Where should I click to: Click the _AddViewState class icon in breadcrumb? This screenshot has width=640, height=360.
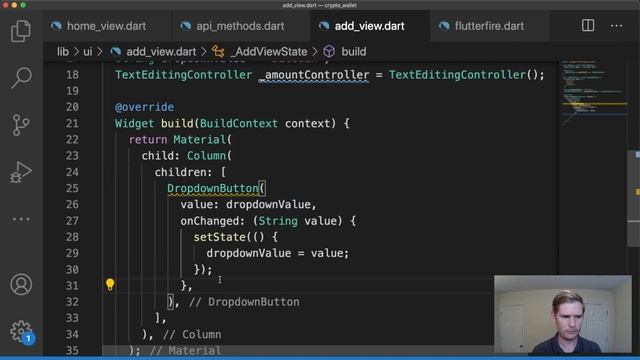(218, 51)
